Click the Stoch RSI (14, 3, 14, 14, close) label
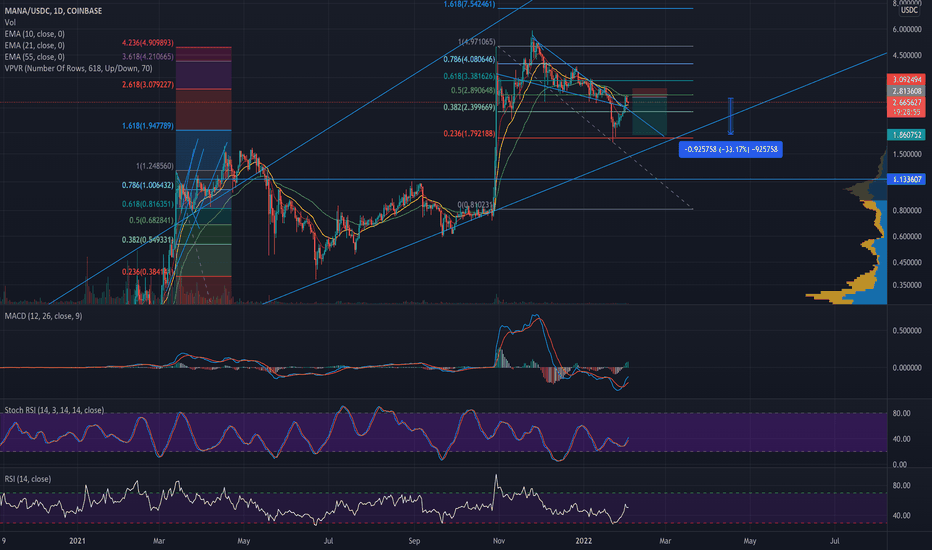 (54, 410)
